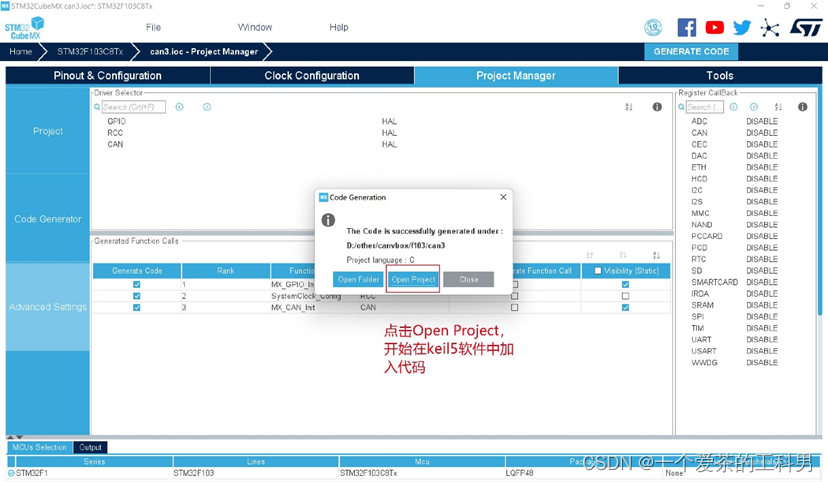The height and width of the screenshot is (482, 828).
Task: Click the Register CallBack search magnifier icon
Action: tap(681, 107)
